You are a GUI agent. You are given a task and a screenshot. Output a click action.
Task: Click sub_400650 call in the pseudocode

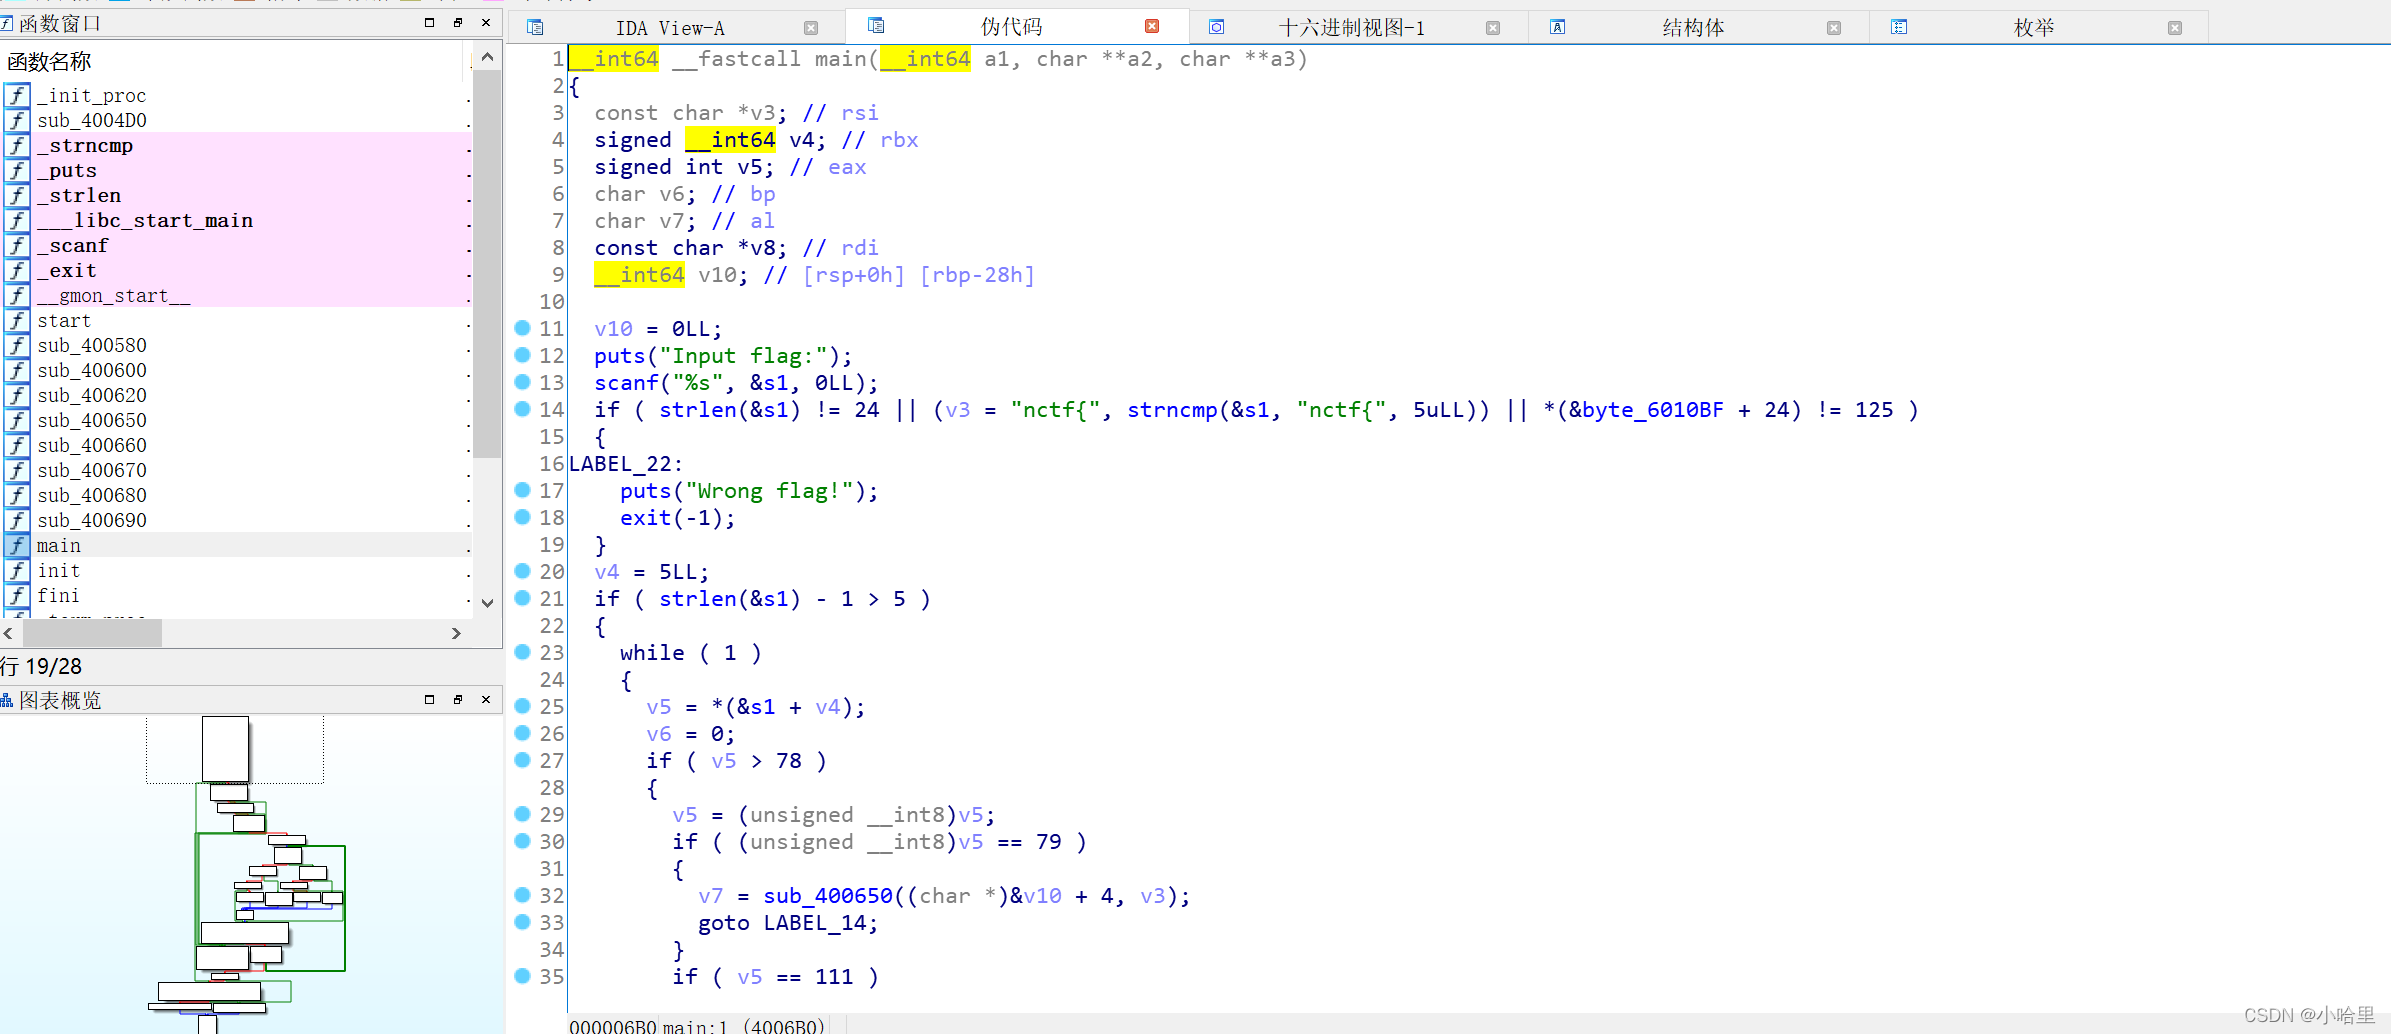coord(828,896)
